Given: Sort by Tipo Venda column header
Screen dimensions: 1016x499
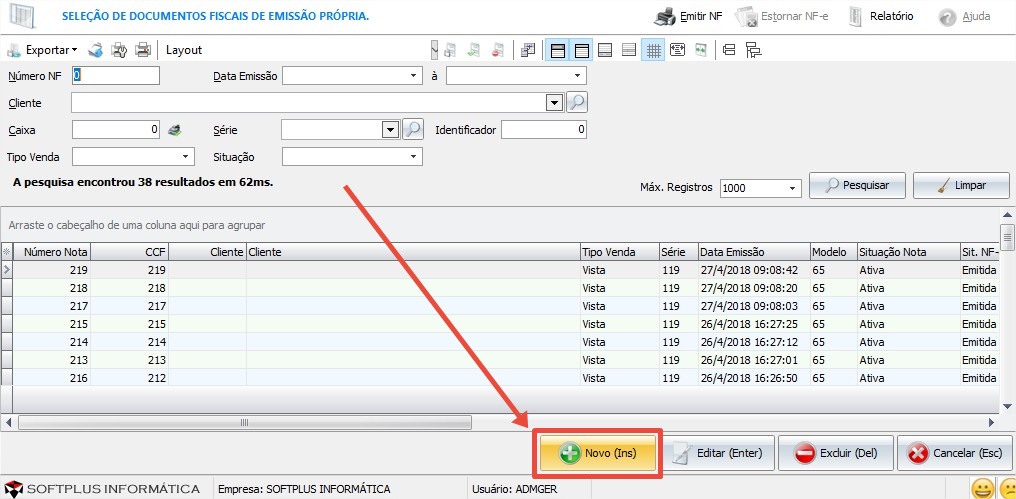Looking at the screenshot, I should (619, 252).
